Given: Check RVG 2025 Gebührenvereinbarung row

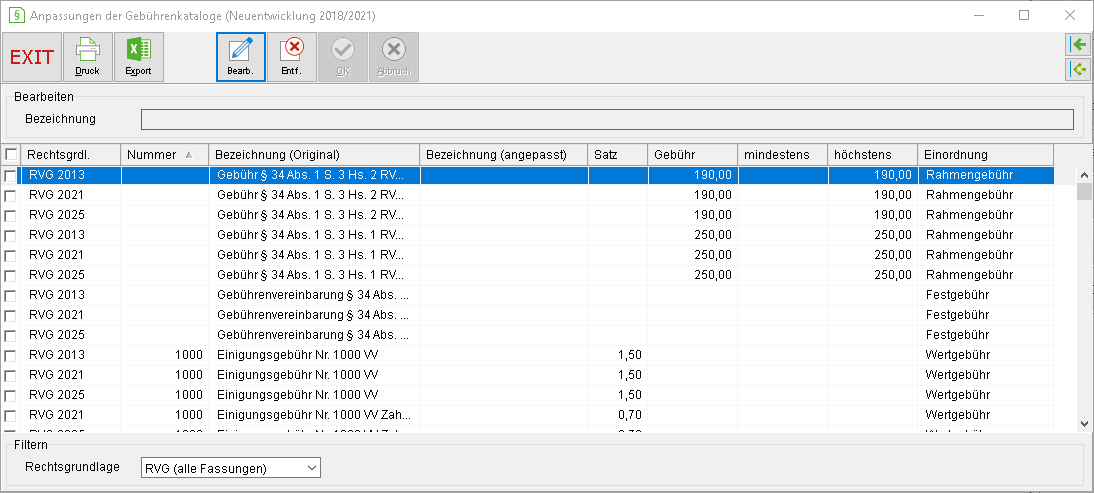Looking at the screenshot, I should 10,335.
